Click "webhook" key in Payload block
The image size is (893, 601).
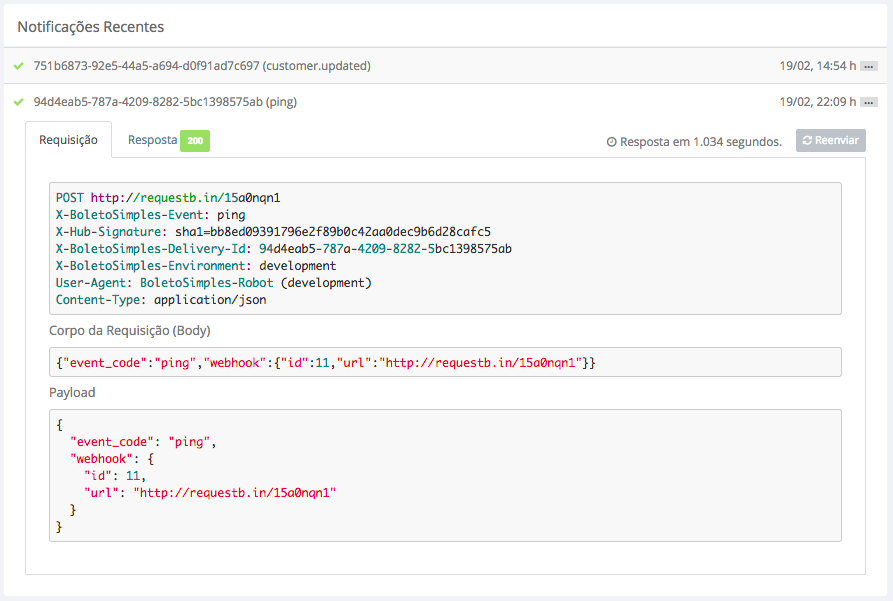[101, 459]
